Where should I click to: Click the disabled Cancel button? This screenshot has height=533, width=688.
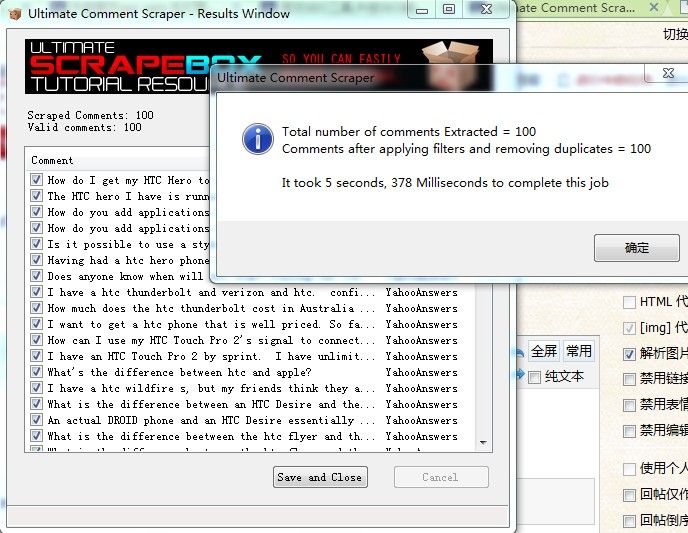point(441,477)
